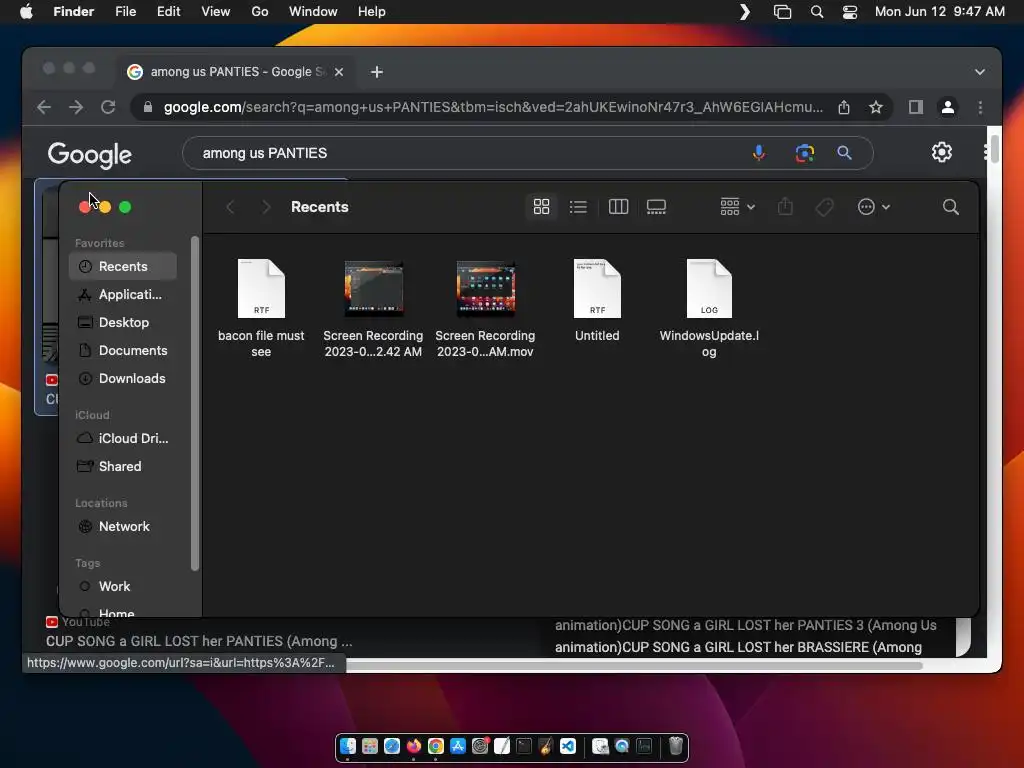Viewport: 1024px width, 768px height.
Task: Open a new Chrome tab
Action: tap(377, 72)
